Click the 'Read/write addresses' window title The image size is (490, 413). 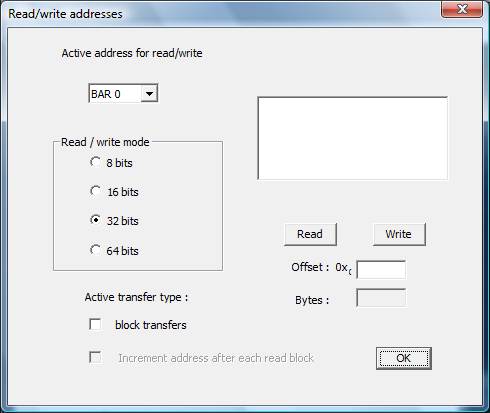(65, 14)
